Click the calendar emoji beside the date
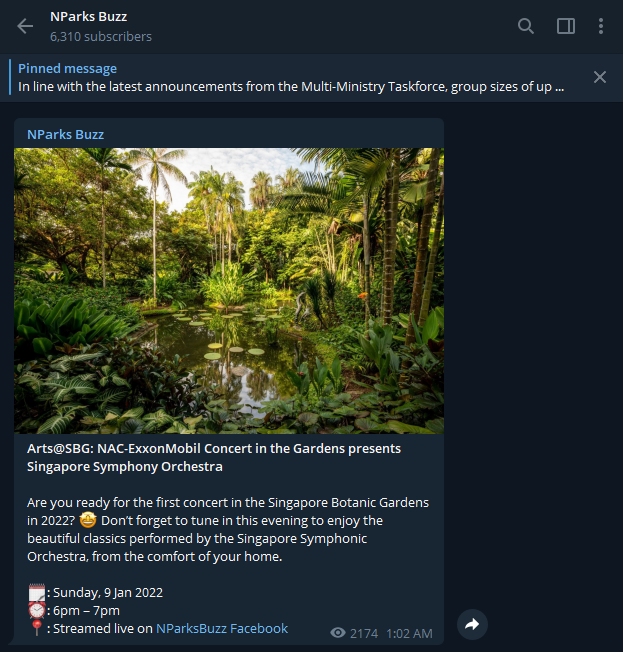The width and height of the screenshot is (623, 652). tap(37, 592)
